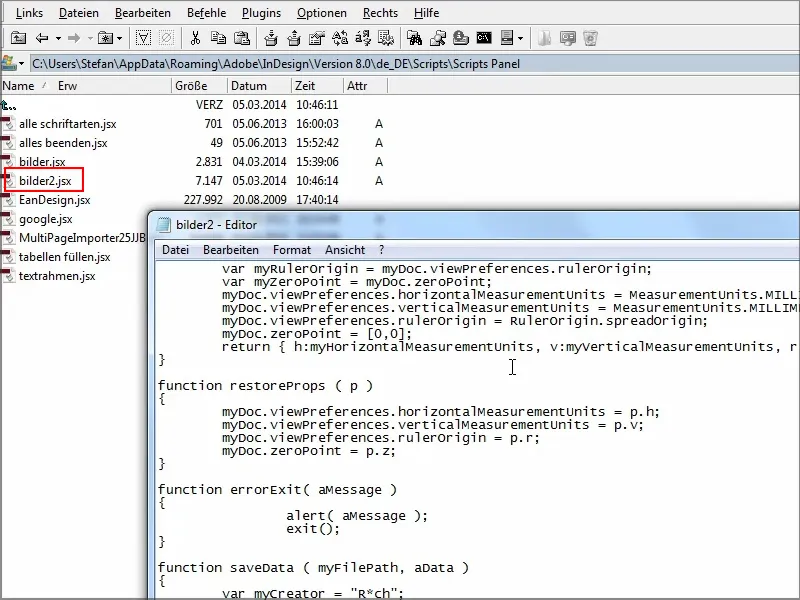800x600 pixels.
Task: Click the drive selector icon beside path
Action: pyautogui.click(x=9, y=64)
